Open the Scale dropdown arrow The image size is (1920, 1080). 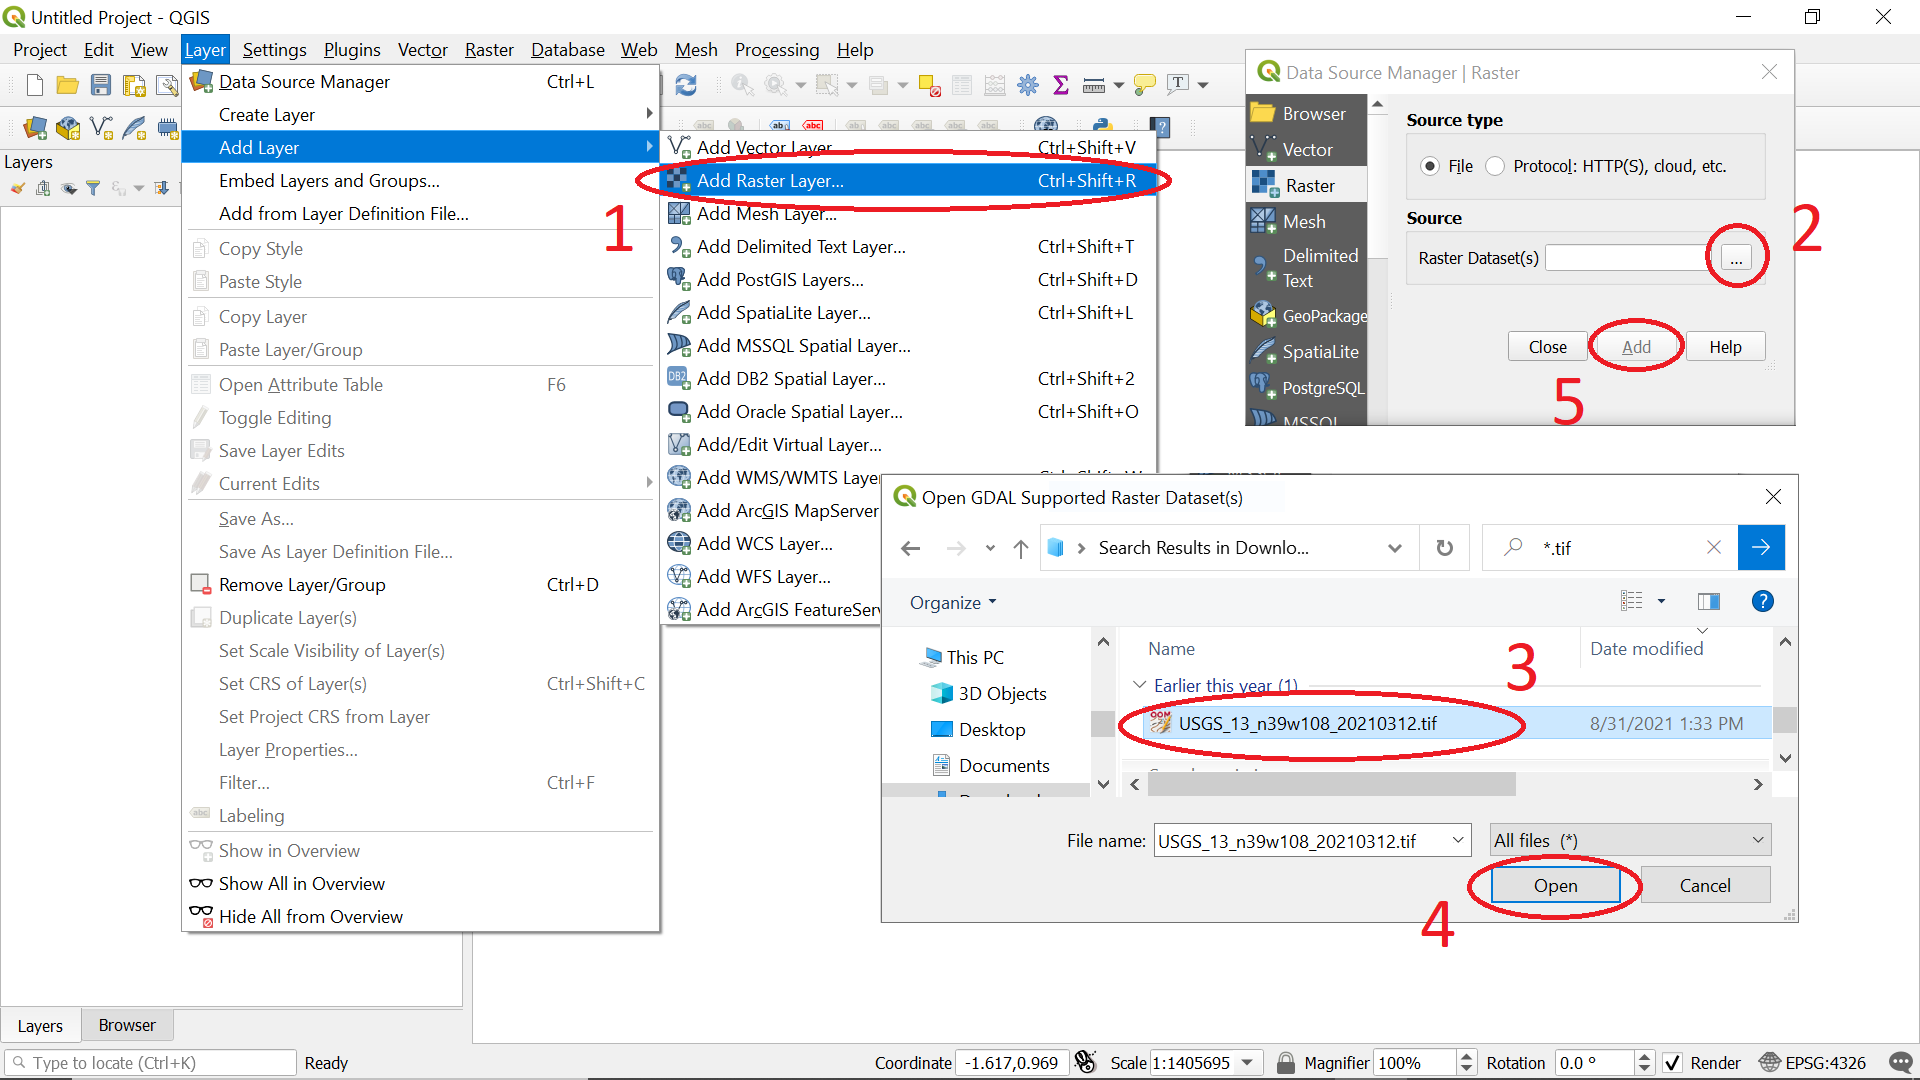(1247, 1063)
